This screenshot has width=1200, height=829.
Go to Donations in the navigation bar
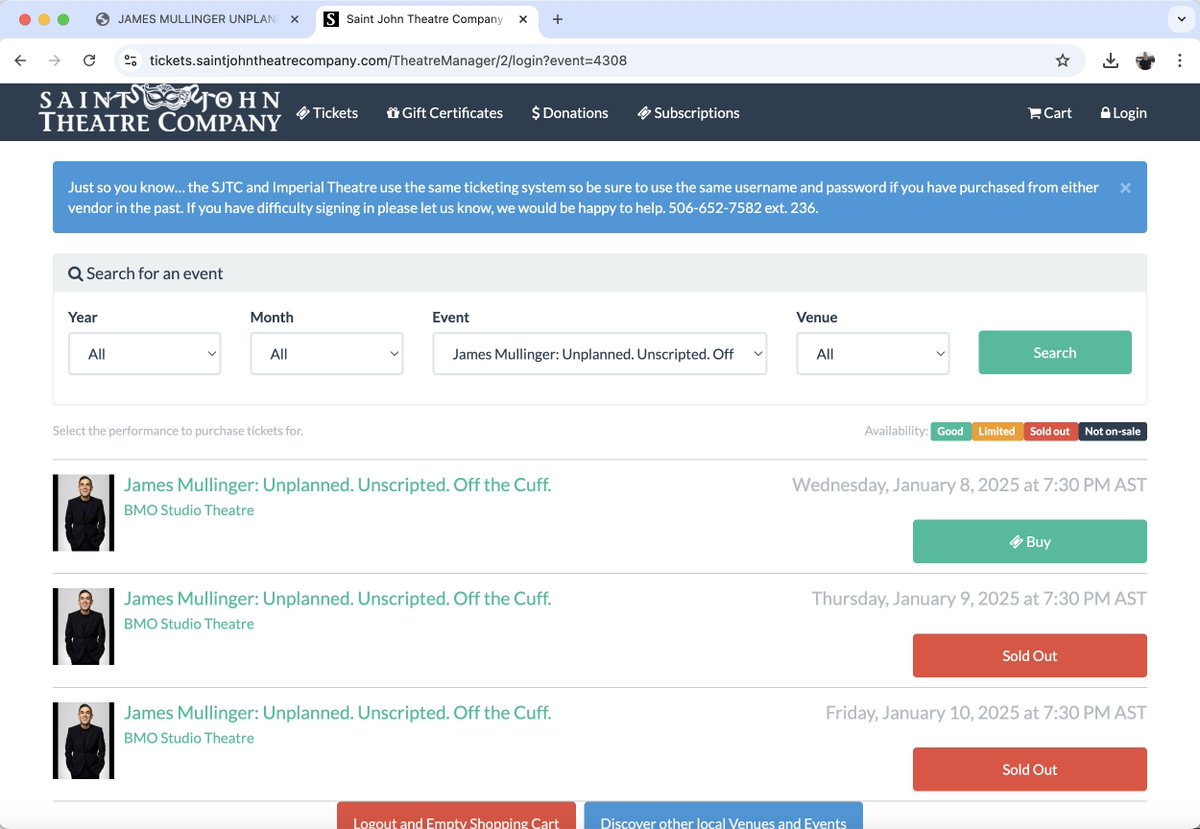(570, 113)
